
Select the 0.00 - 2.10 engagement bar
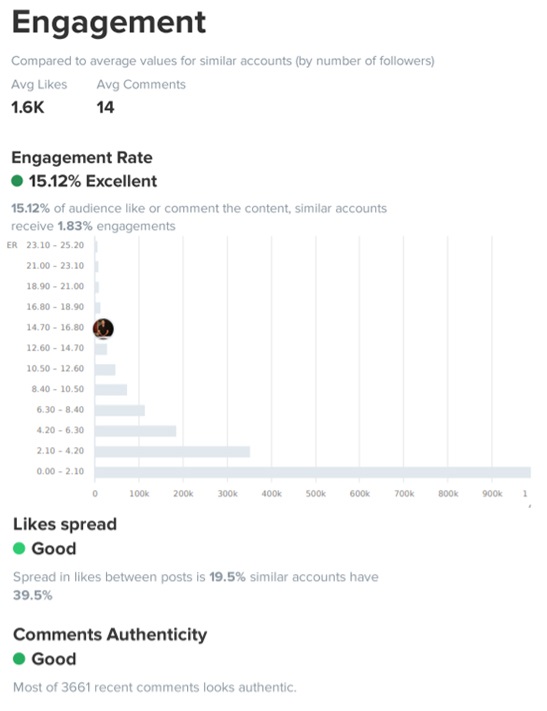coord(313,472)
